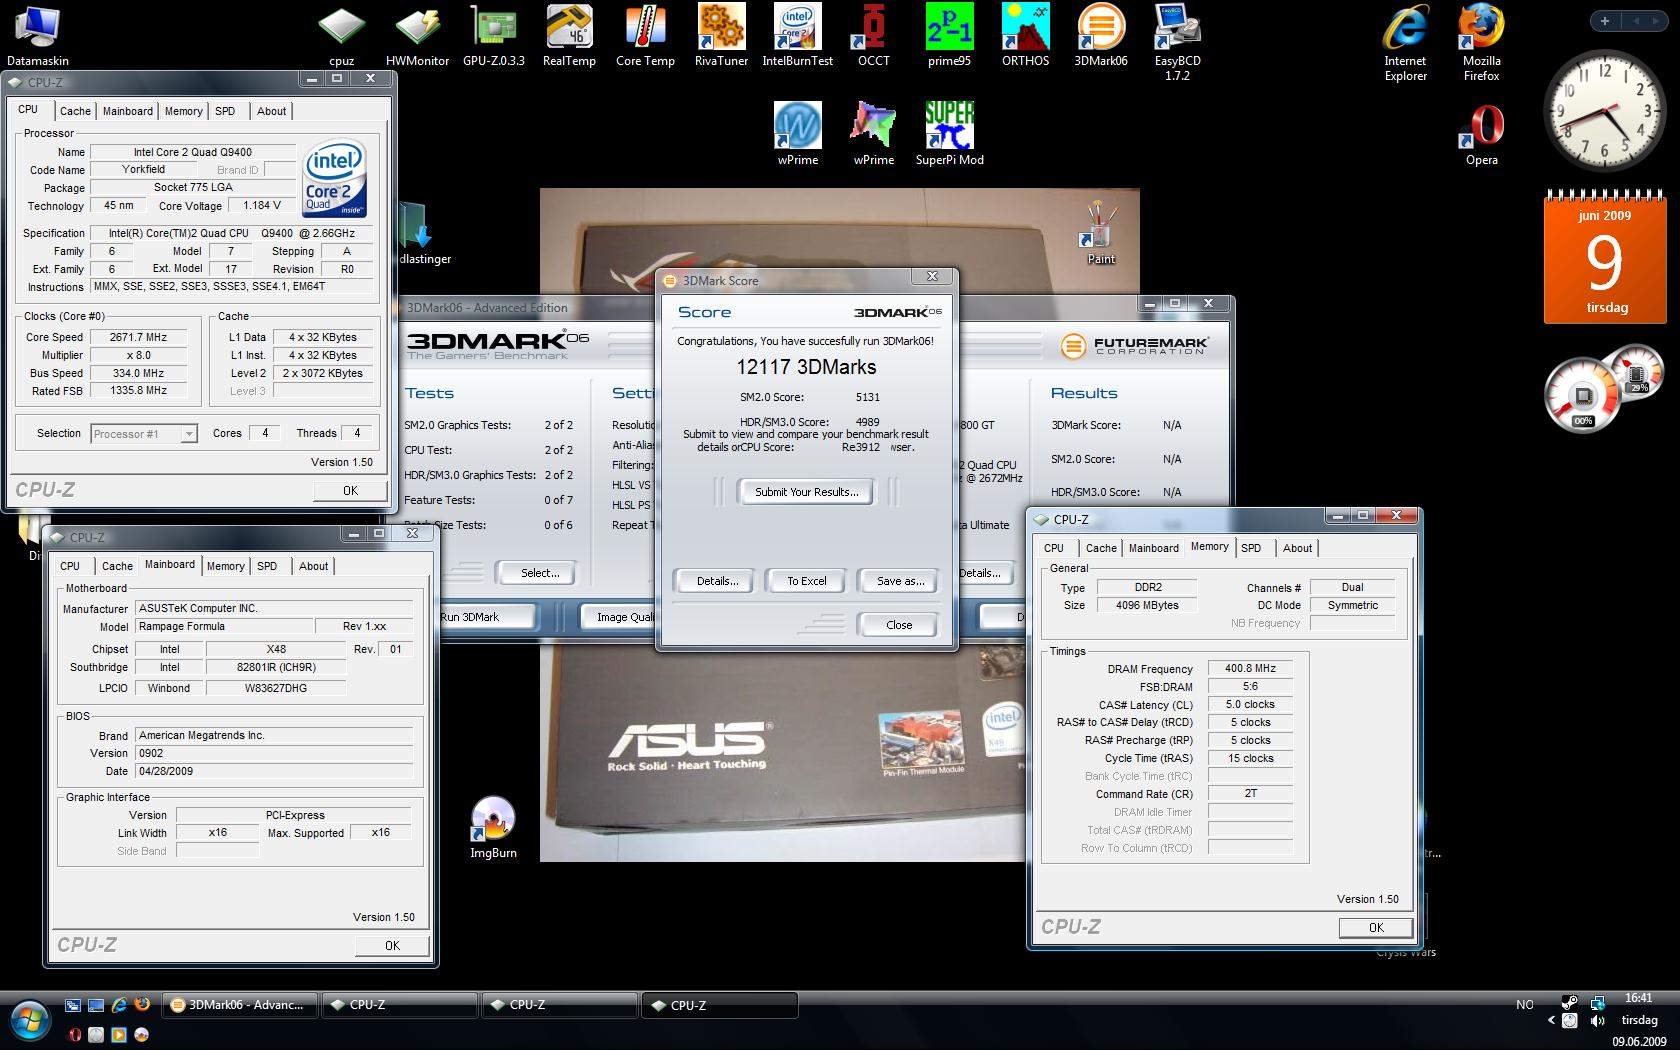This screenshot has width=1680, height=1050.
Task: Switch to CPU tab in Mainboard CPU-Z window
Action: (x=70, y=566)
